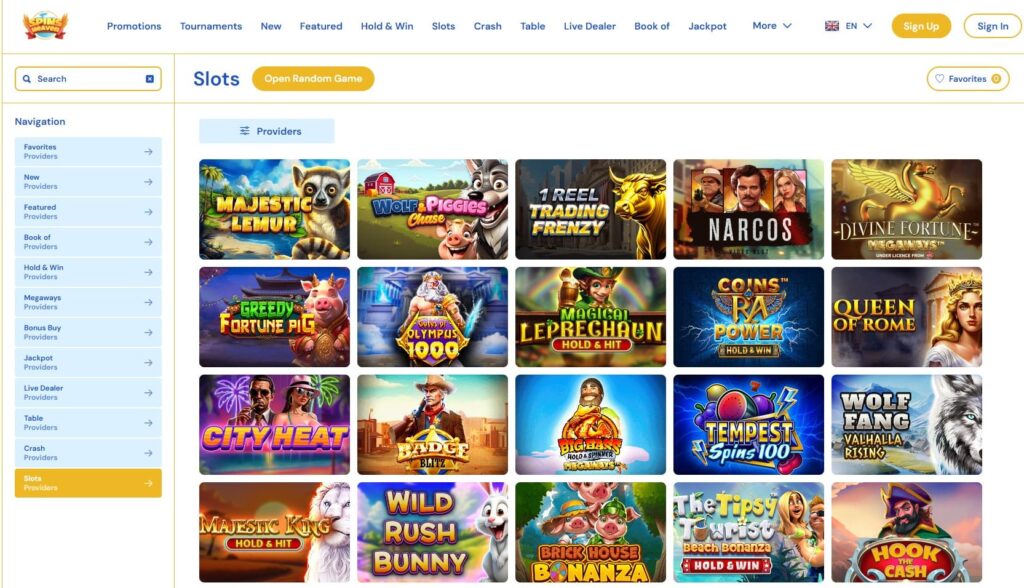Click the filter sliders icon beside Providers

pyautogui.click(x=244, y=131)
